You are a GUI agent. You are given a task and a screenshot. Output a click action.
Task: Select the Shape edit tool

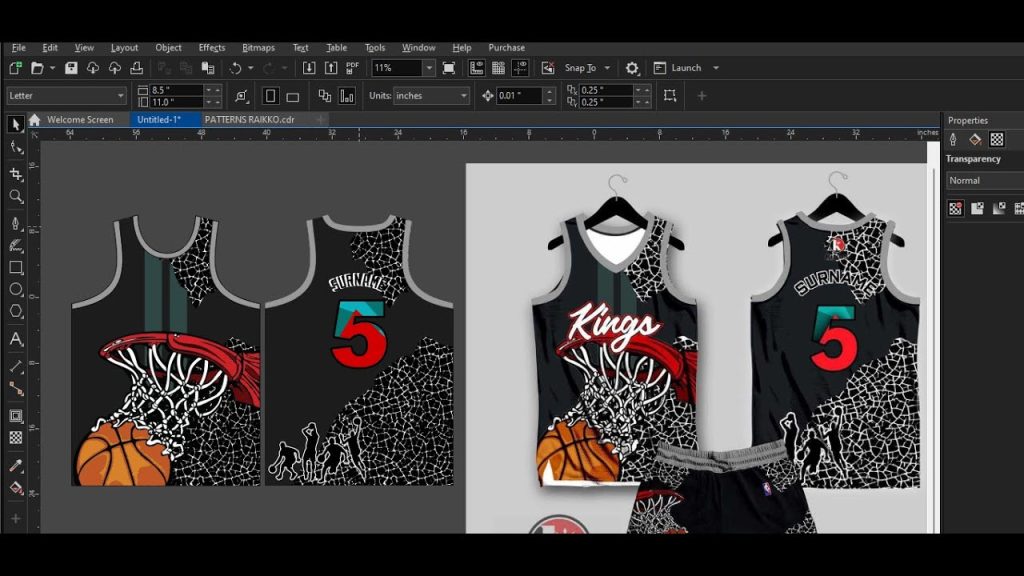[16, 148]
